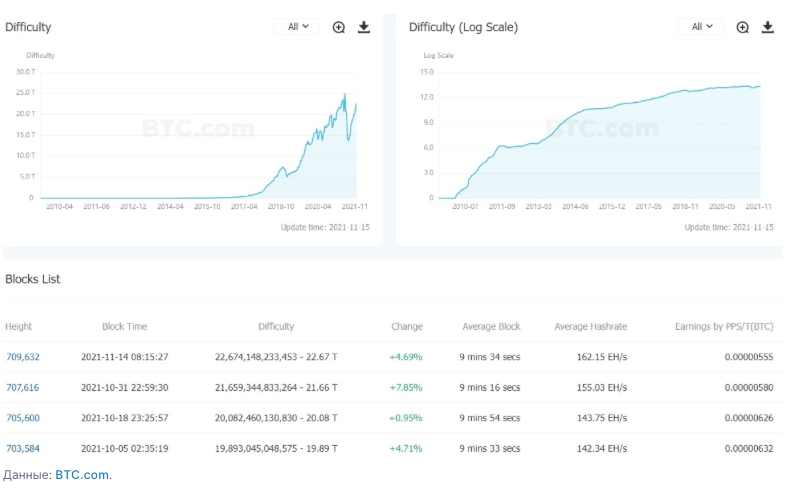Expand All range selector on Log Scale chart

pyautogui.click(x=702, y=27)
